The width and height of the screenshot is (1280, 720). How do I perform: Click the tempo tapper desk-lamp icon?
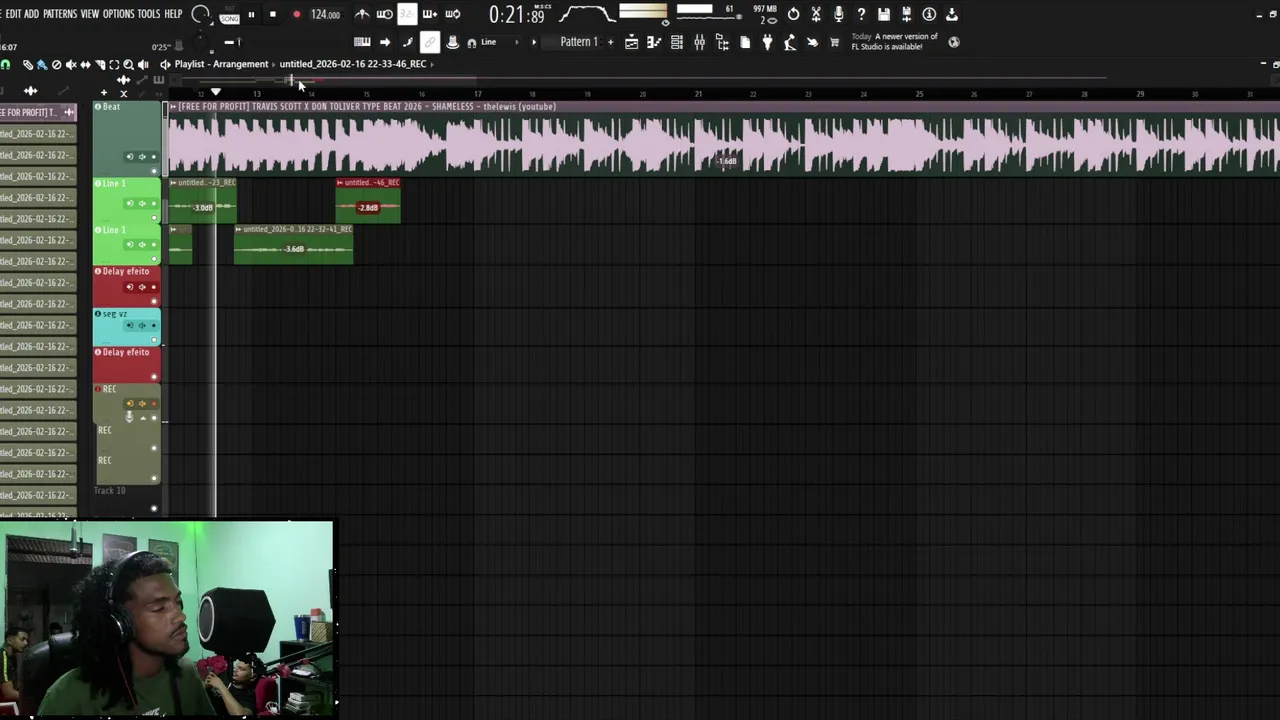tap(790, 42)
